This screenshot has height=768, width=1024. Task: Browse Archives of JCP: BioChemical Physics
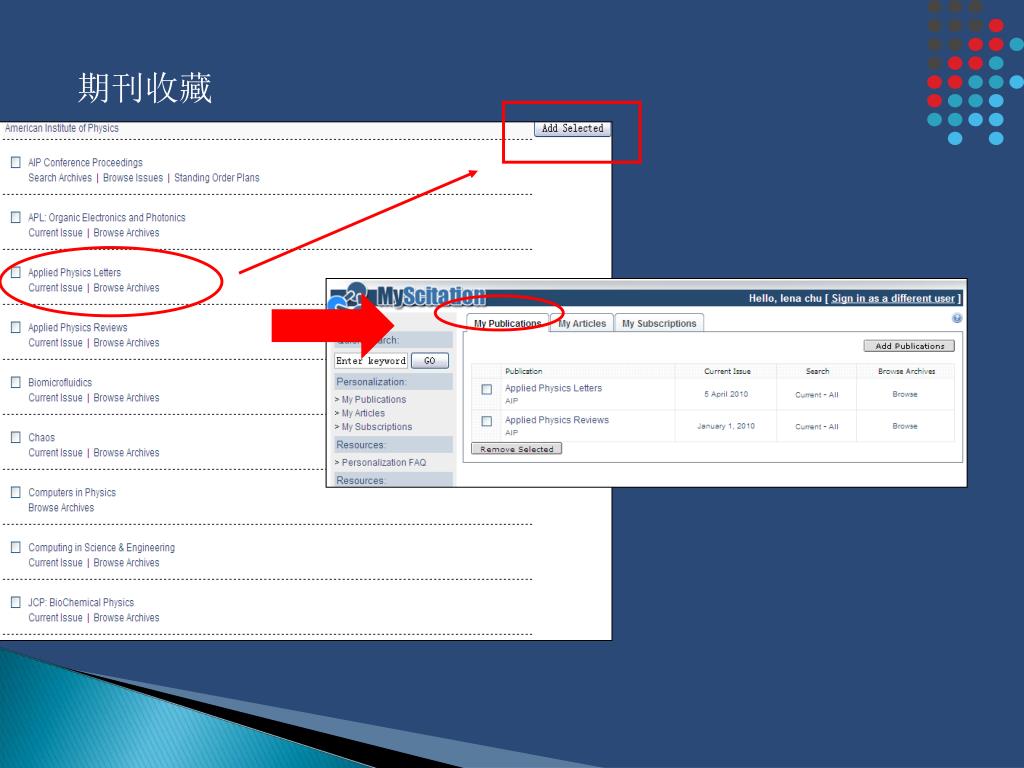(126, 618)
